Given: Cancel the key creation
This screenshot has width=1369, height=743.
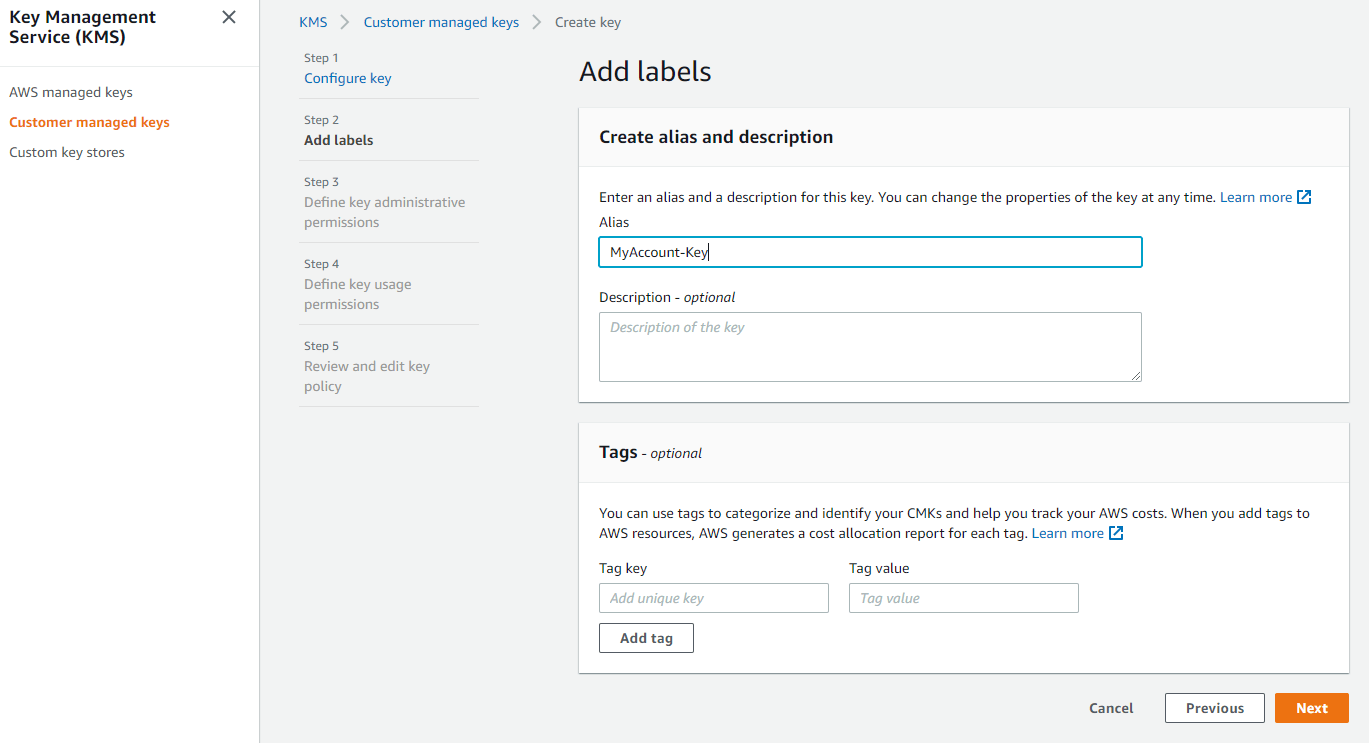Looking at the screenshot, I should tap(1110, 708).
